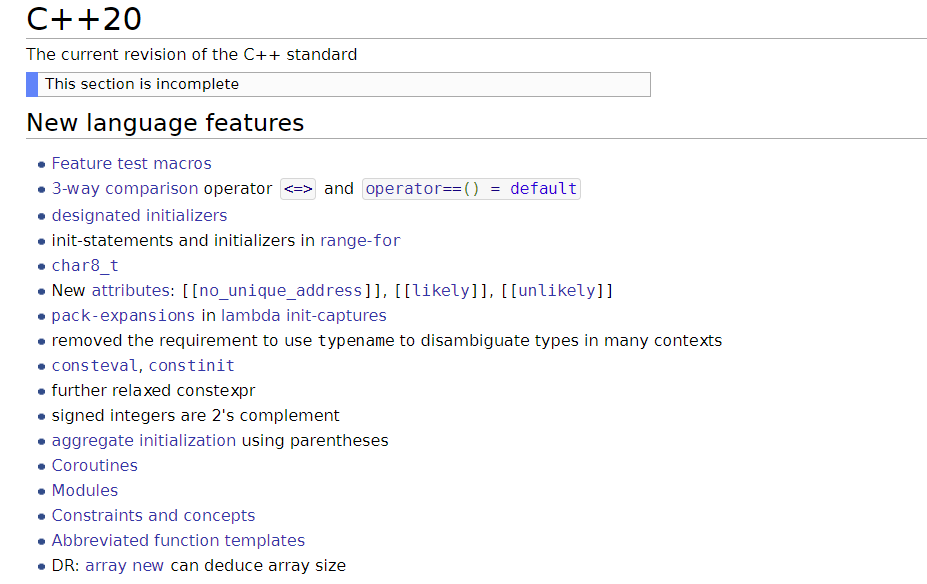927x584 pixels.
Task: Open the unlikely attribute link
Action: [x=557, y=291]
